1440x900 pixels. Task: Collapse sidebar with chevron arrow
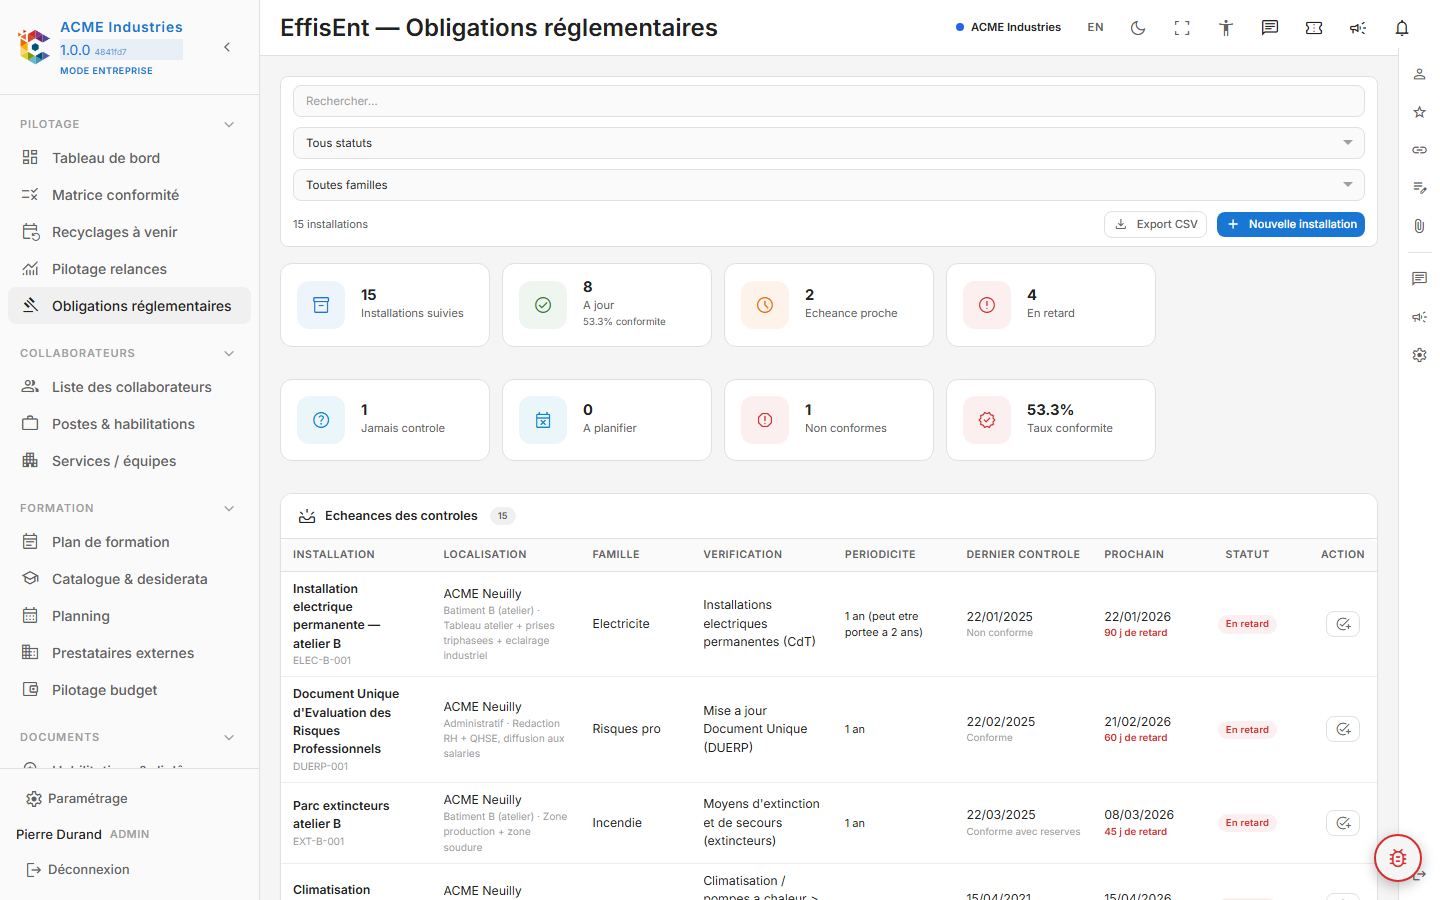coord(227,47)
